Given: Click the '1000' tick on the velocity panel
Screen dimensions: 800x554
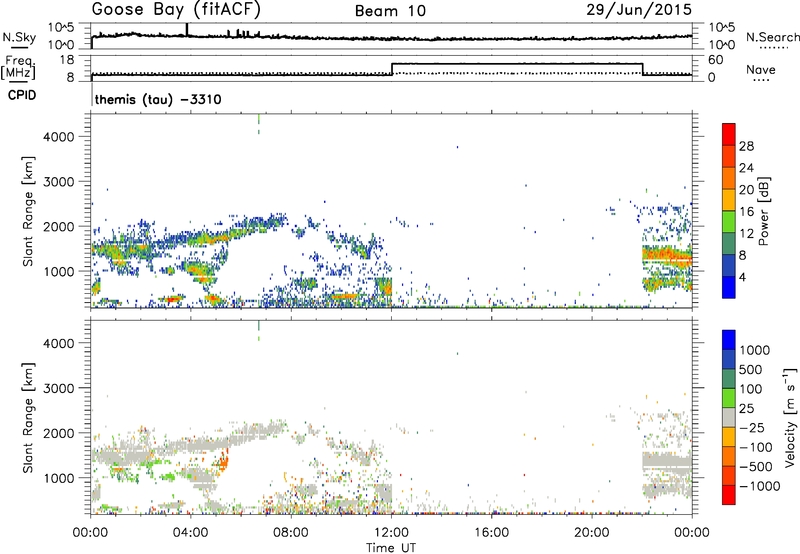Looking at the screenshot, I should (x=59, y=478).
